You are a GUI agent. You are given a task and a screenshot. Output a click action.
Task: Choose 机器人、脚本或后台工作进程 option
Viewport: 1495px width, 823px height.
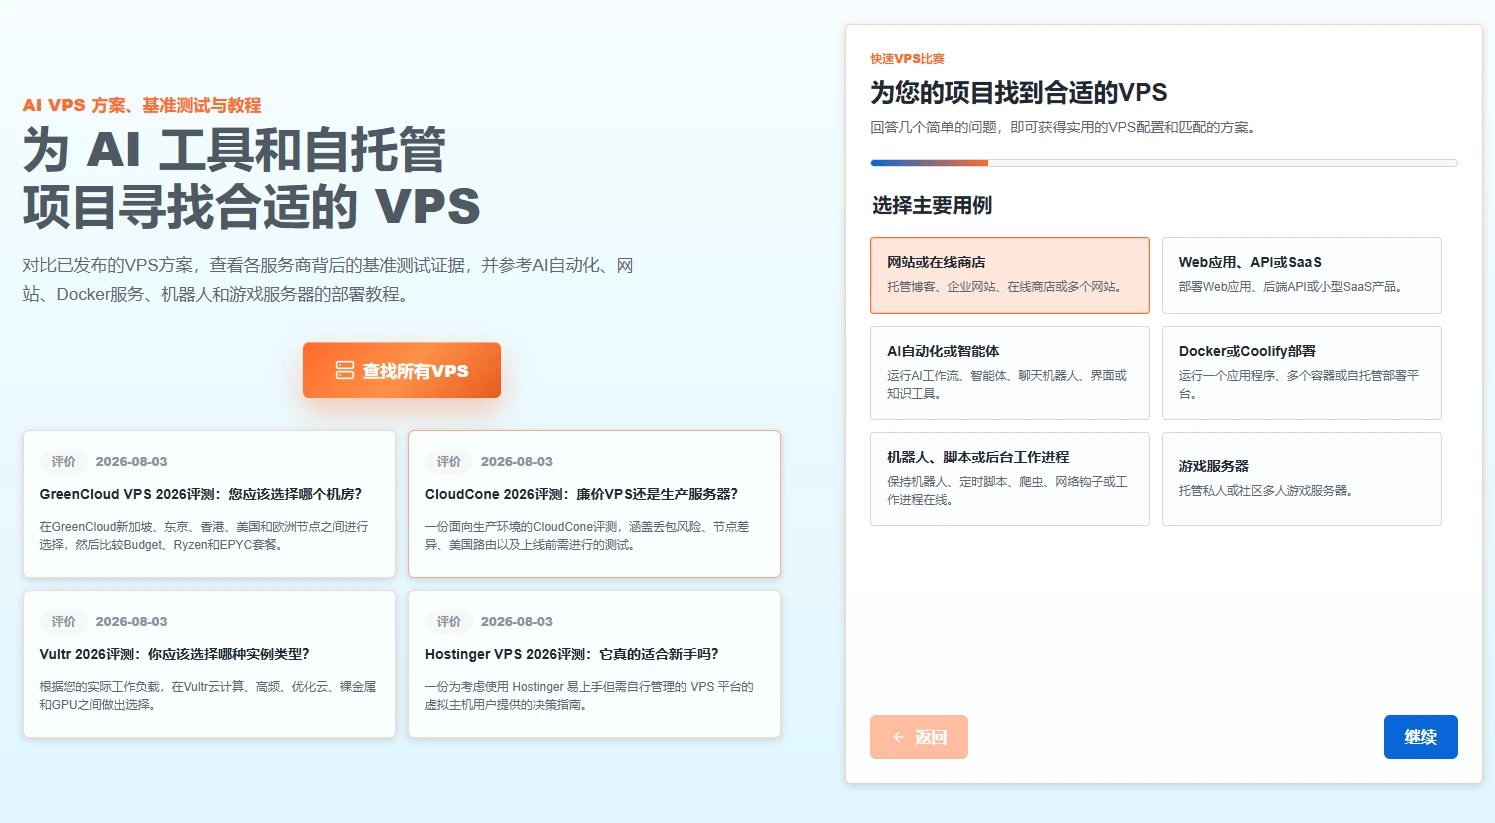pos(1010,478)
